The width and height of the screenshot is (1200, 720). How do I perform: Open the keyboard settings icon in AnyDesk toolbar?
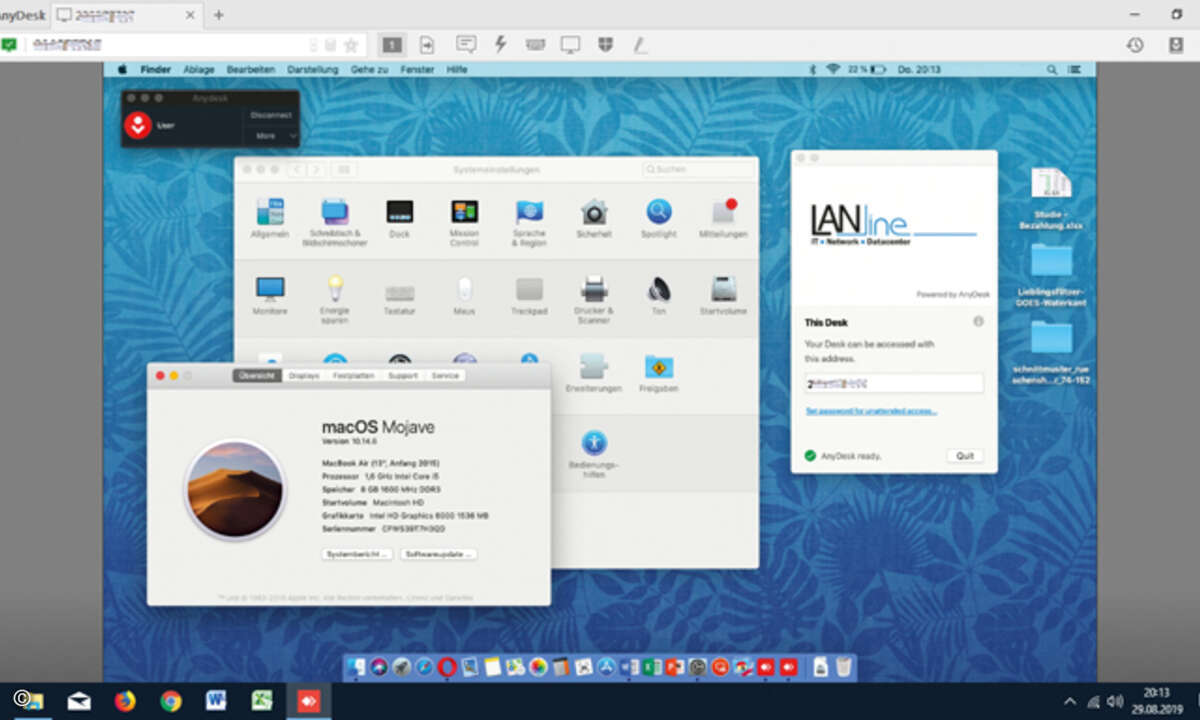[536, 45]
